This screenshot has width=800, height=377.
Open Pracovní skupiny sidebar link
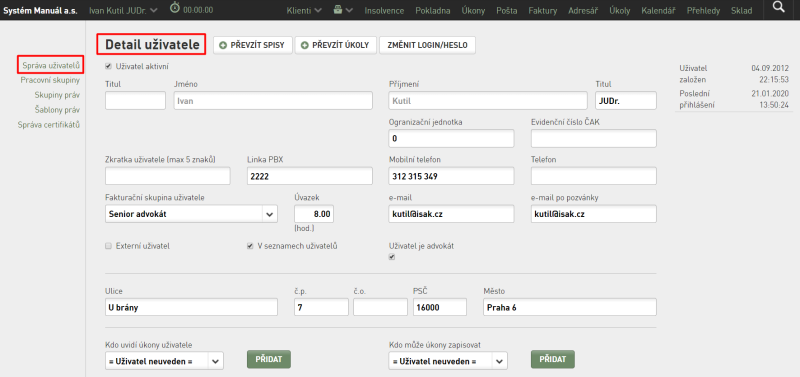pos(50,80)
